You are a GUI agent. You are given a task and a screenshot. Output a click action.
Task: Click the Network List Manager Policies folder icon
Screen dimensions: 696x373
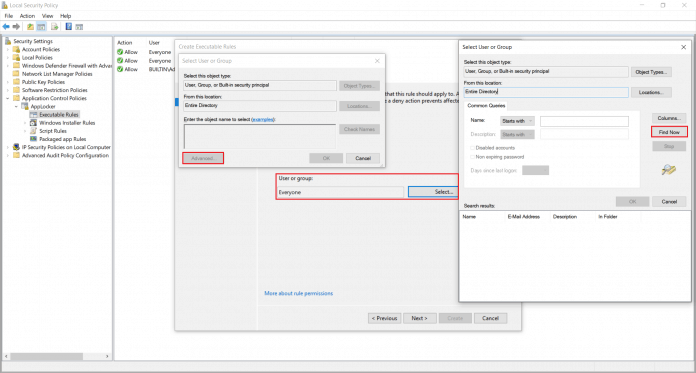16,74
